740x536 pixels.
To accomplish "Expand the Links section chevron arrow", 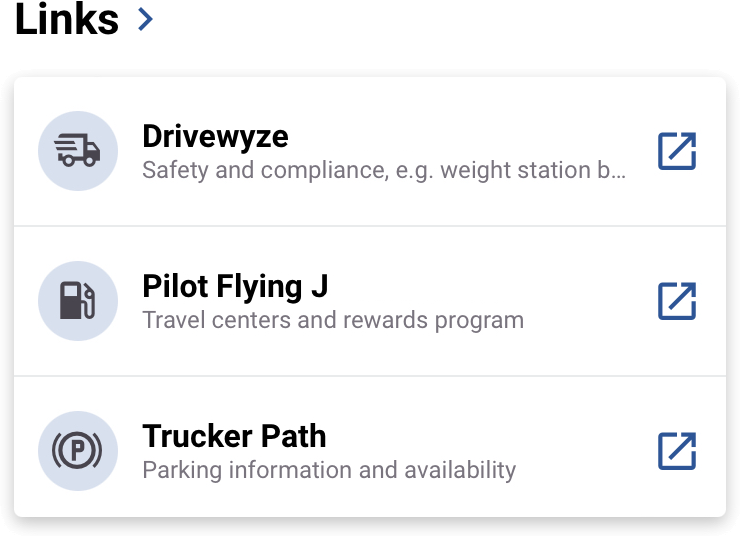I will [x=146, y=19].
